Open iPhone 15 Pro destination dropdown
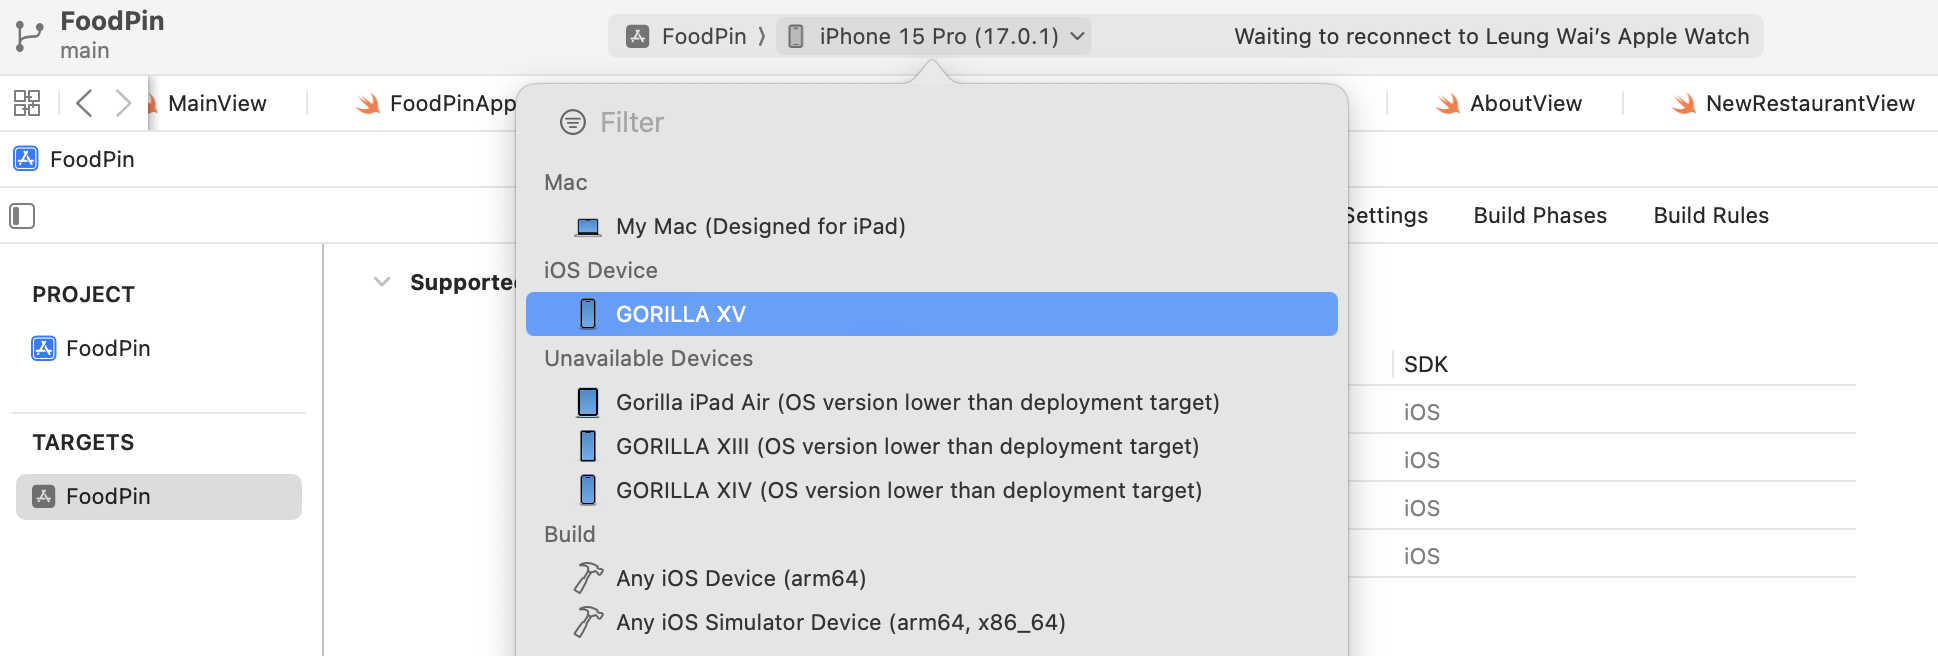Viewport: 1938px width, 656px height. 937,37
